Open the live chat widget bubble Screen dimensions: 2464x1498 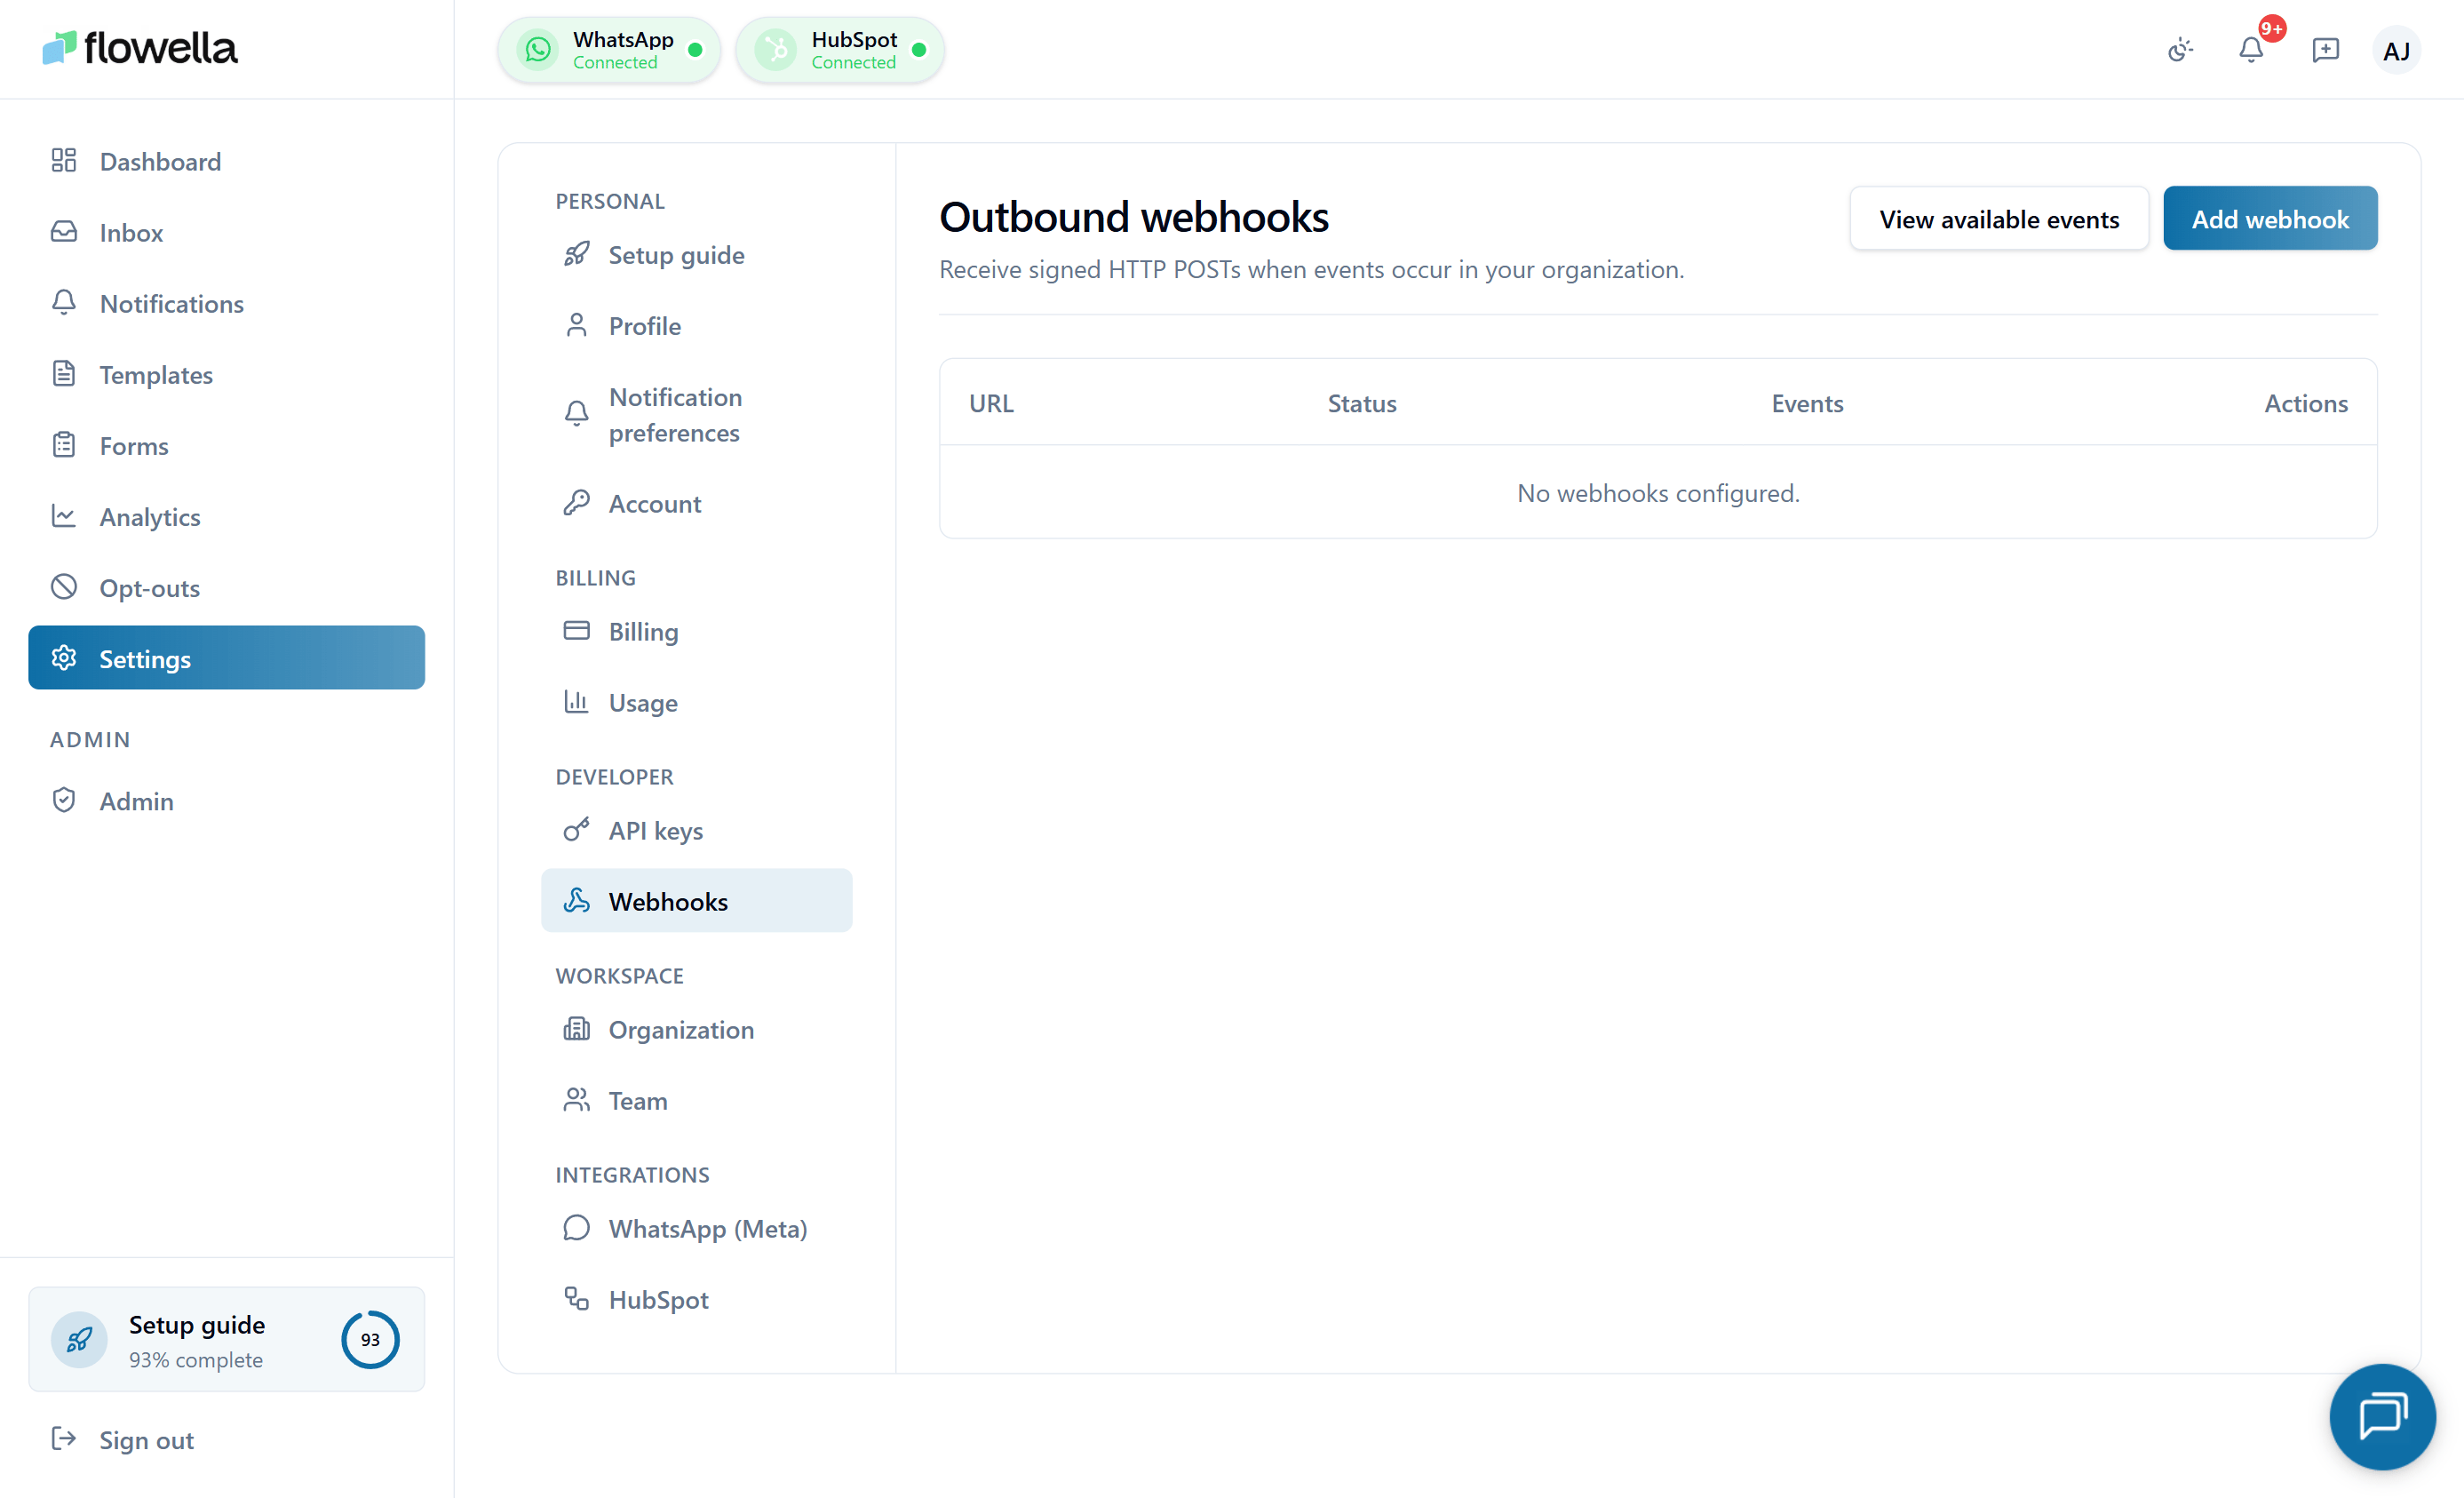pyautogui.click(x=2382, y=1416)
